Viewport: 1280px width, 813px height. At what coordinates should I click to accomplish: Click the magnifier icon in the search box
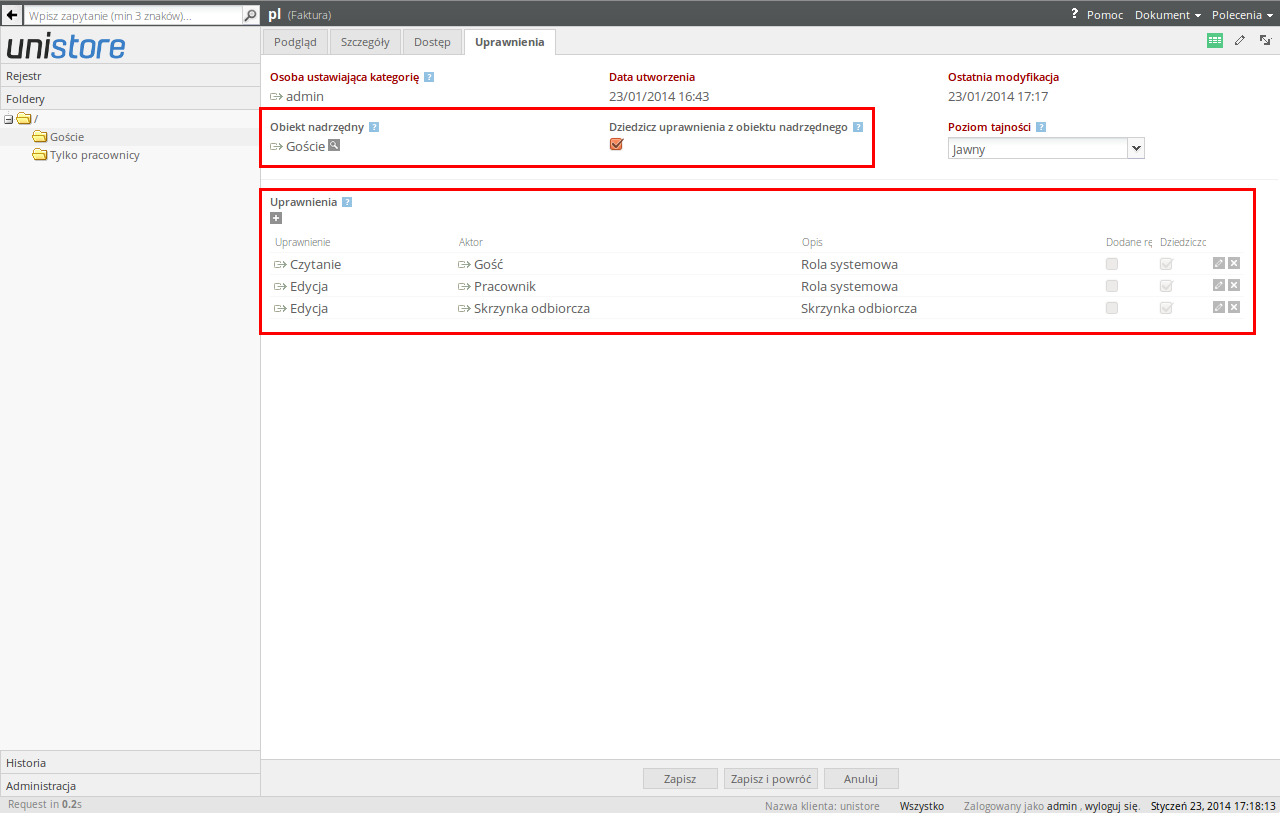[251, 16]
